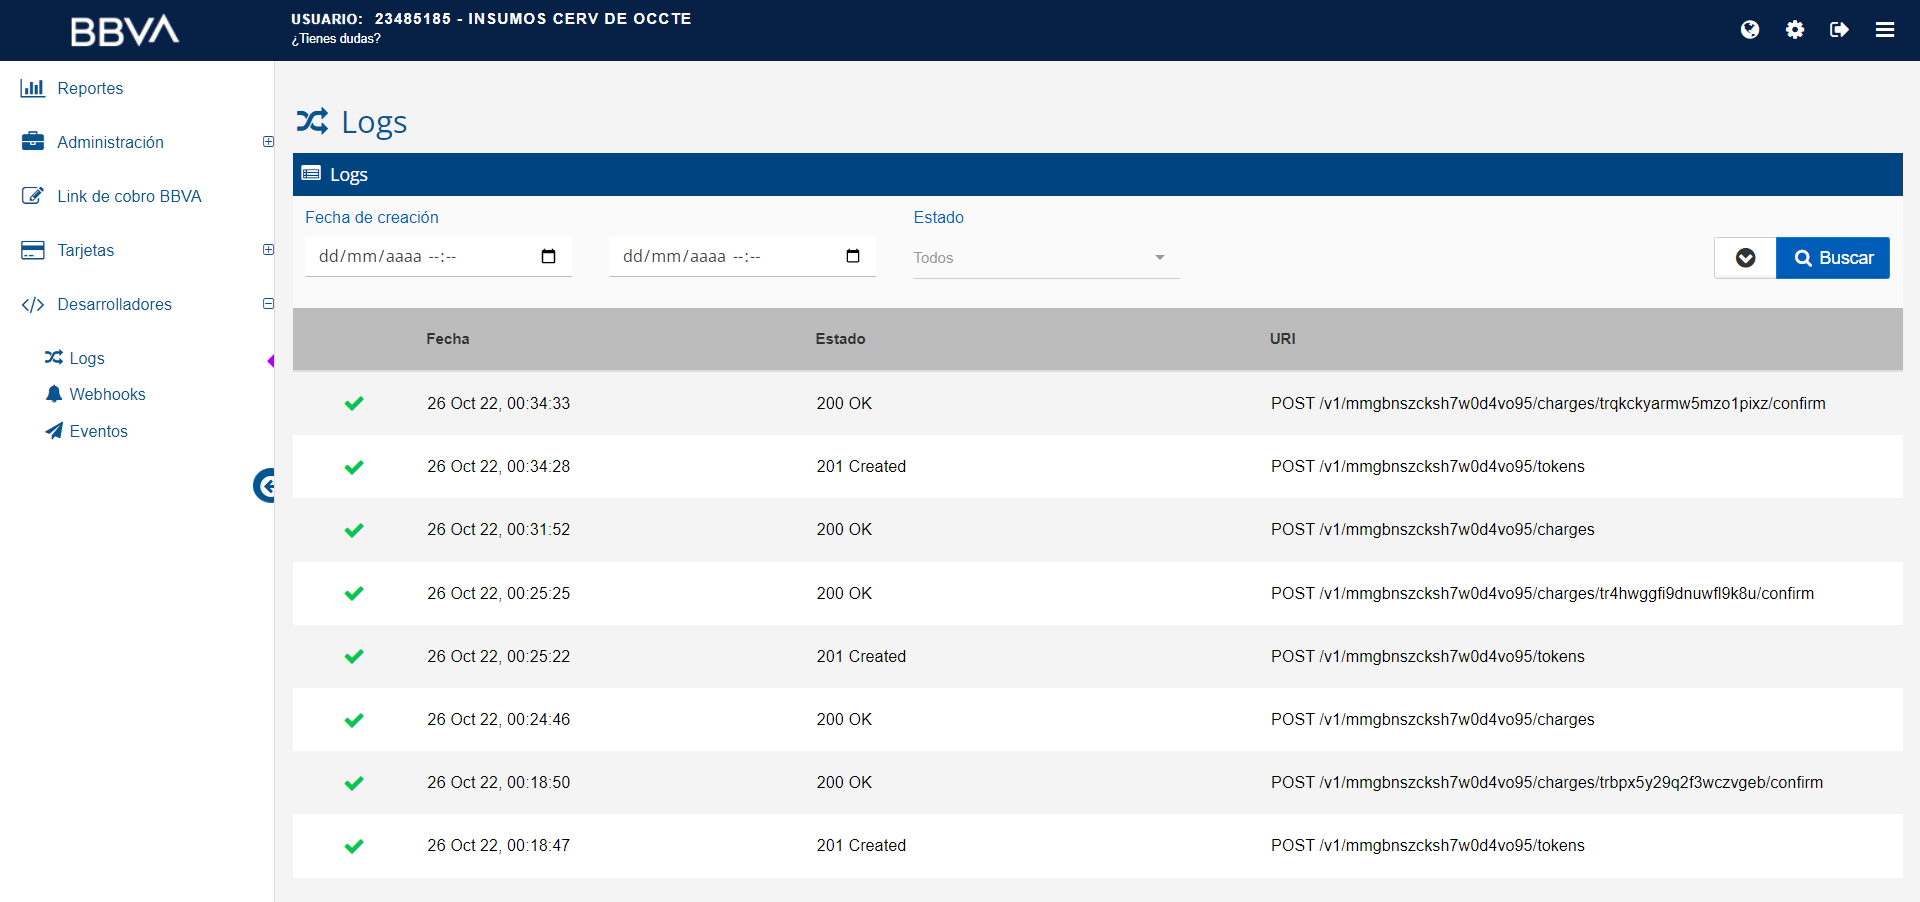The image size is (1920, 902).
Task: Click the green check for 00:18:47 log
Action: (354, 846)
